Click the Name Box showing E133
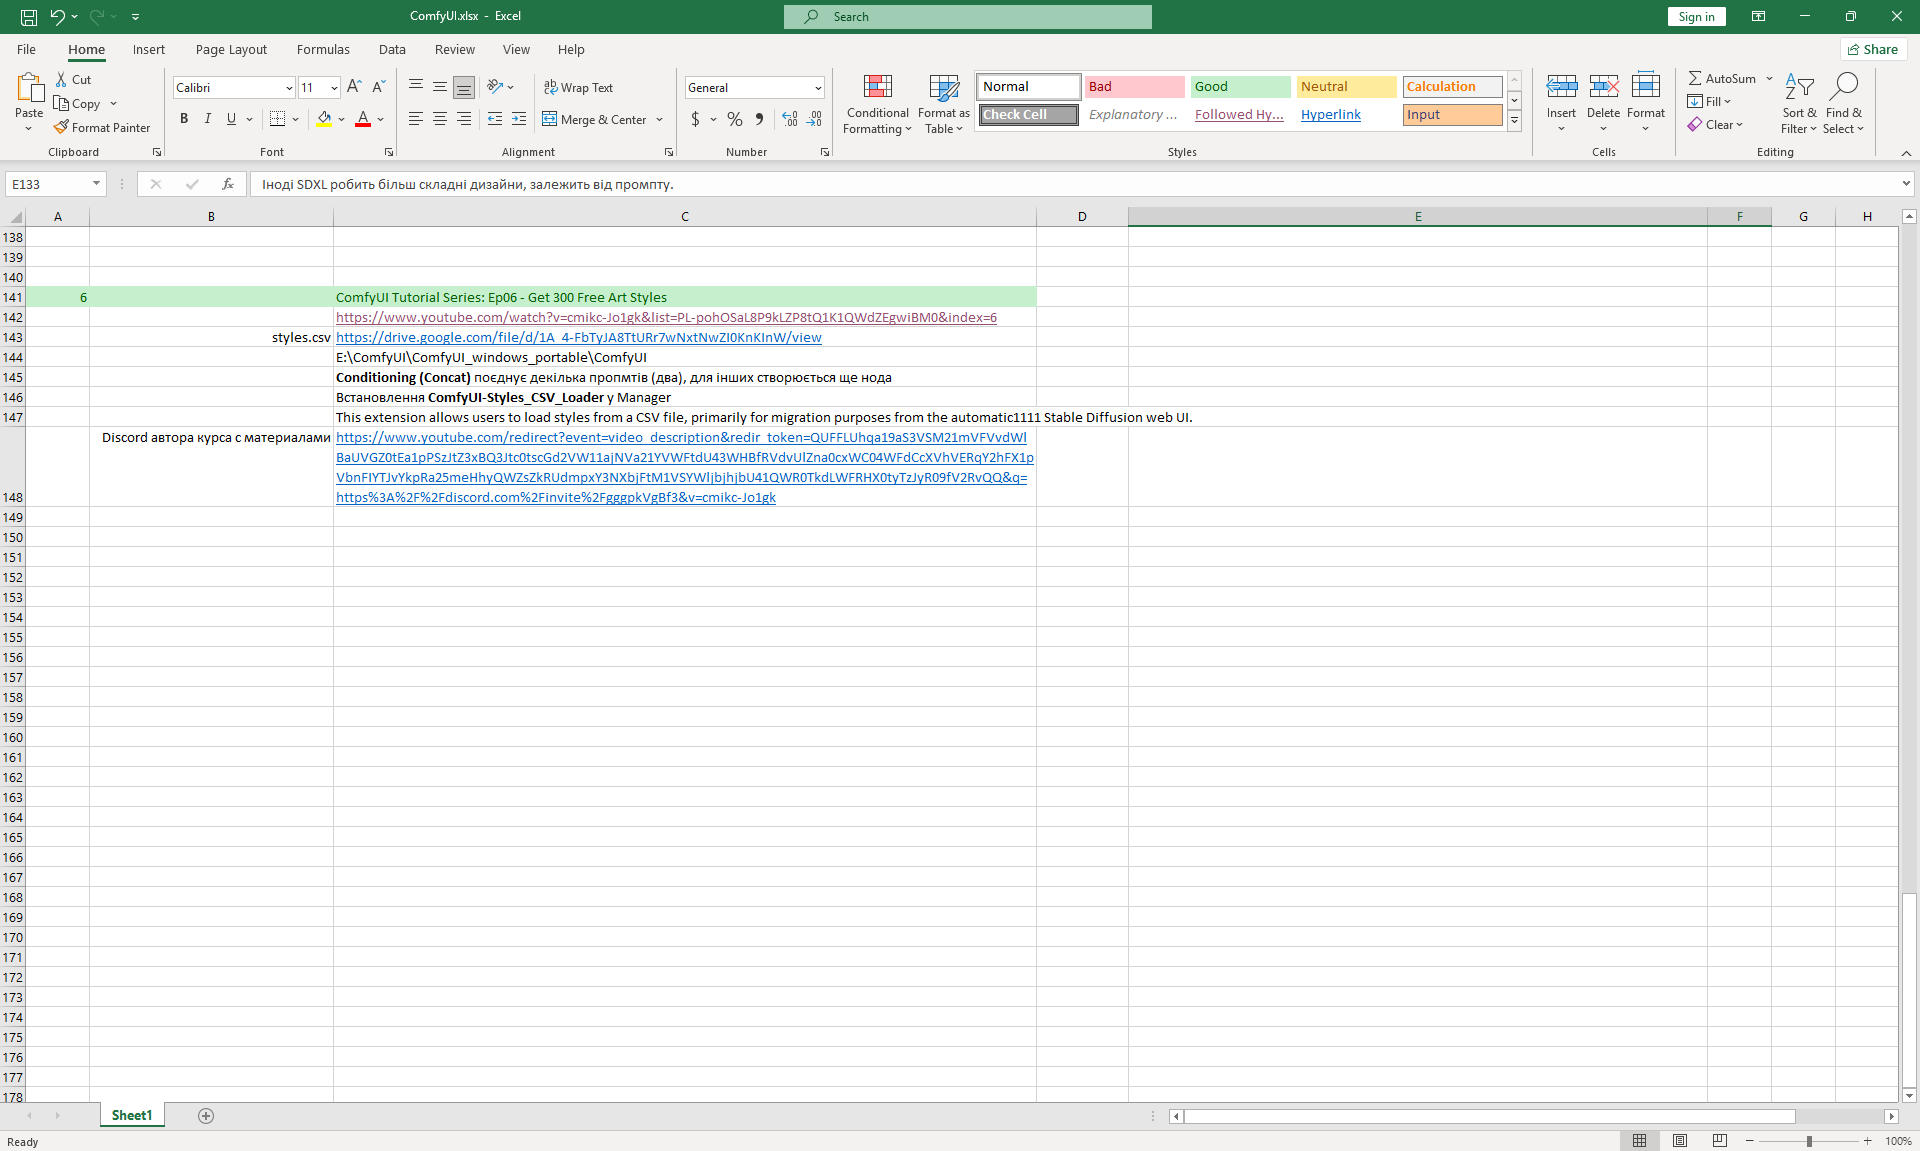The width and height of the screenshot is (1920, 1151). tap(50, 184)
